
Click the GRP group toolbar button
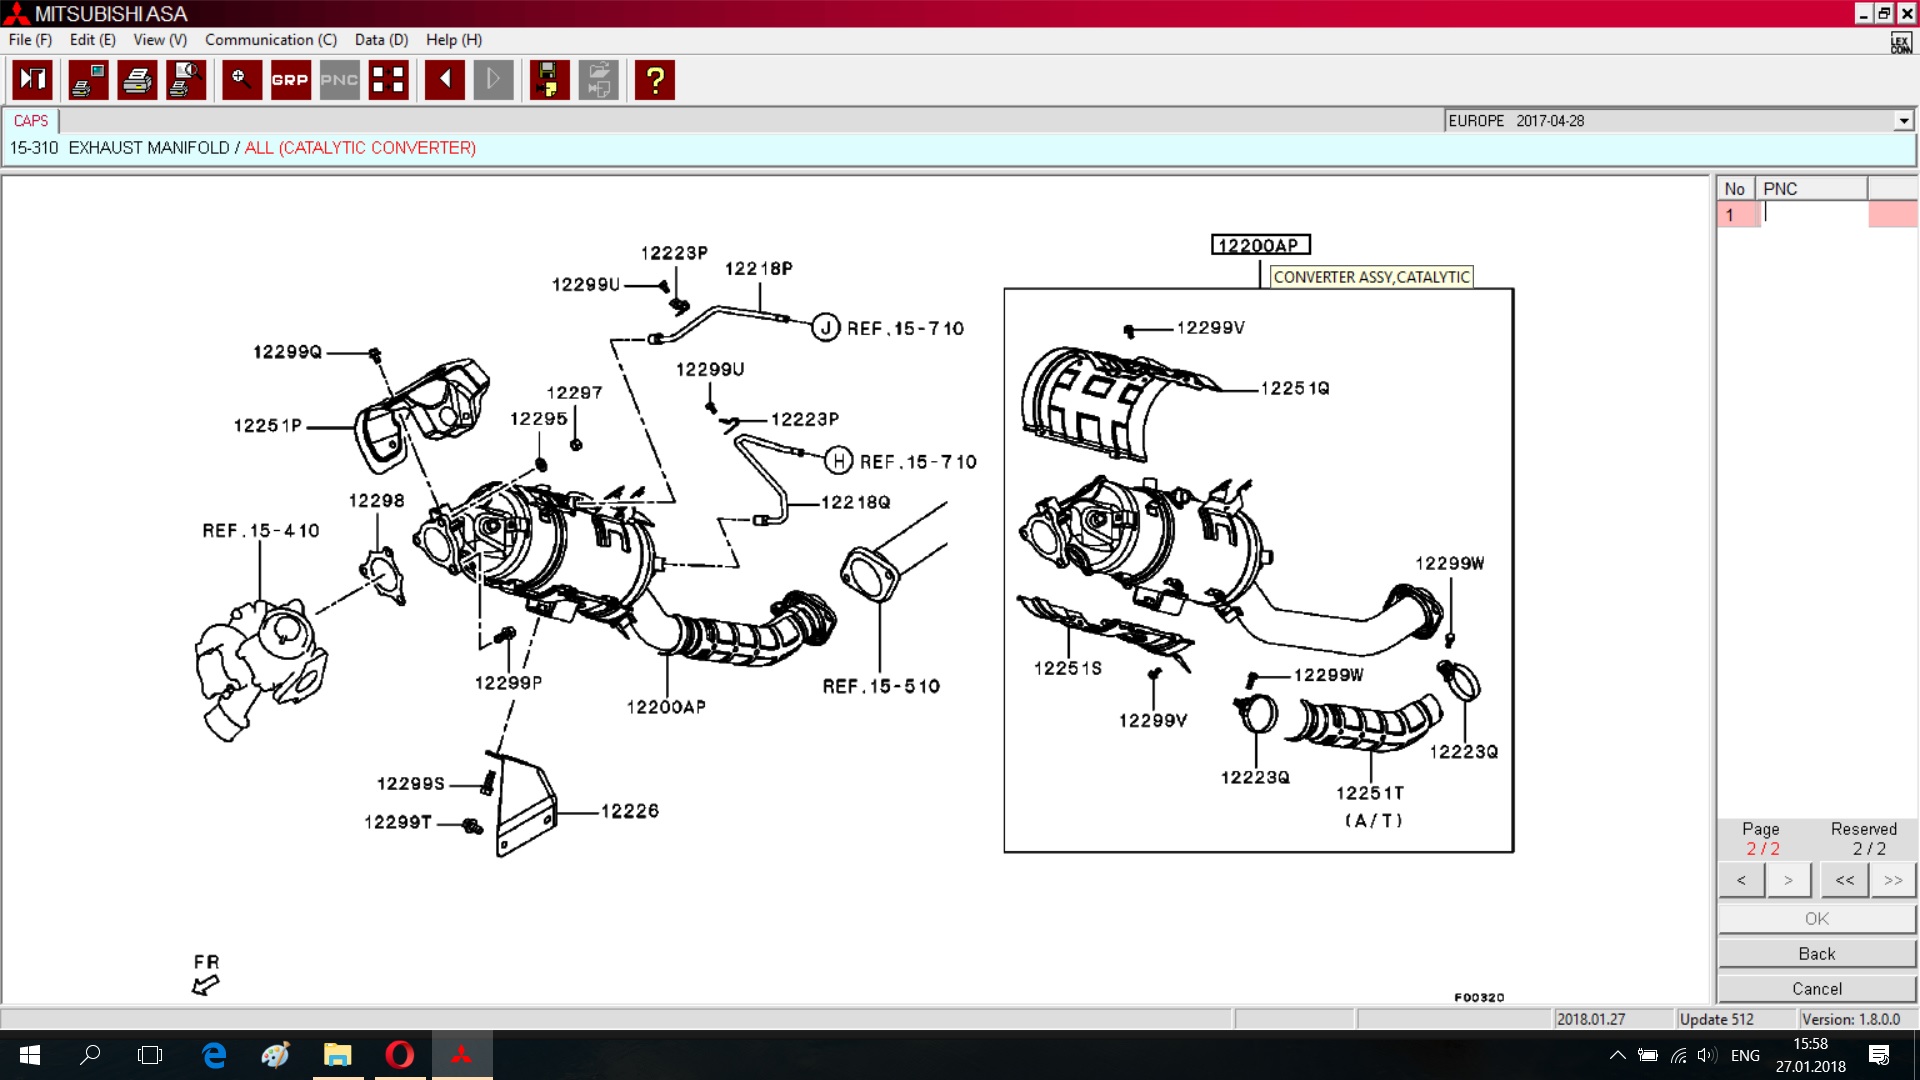(290, 80)
